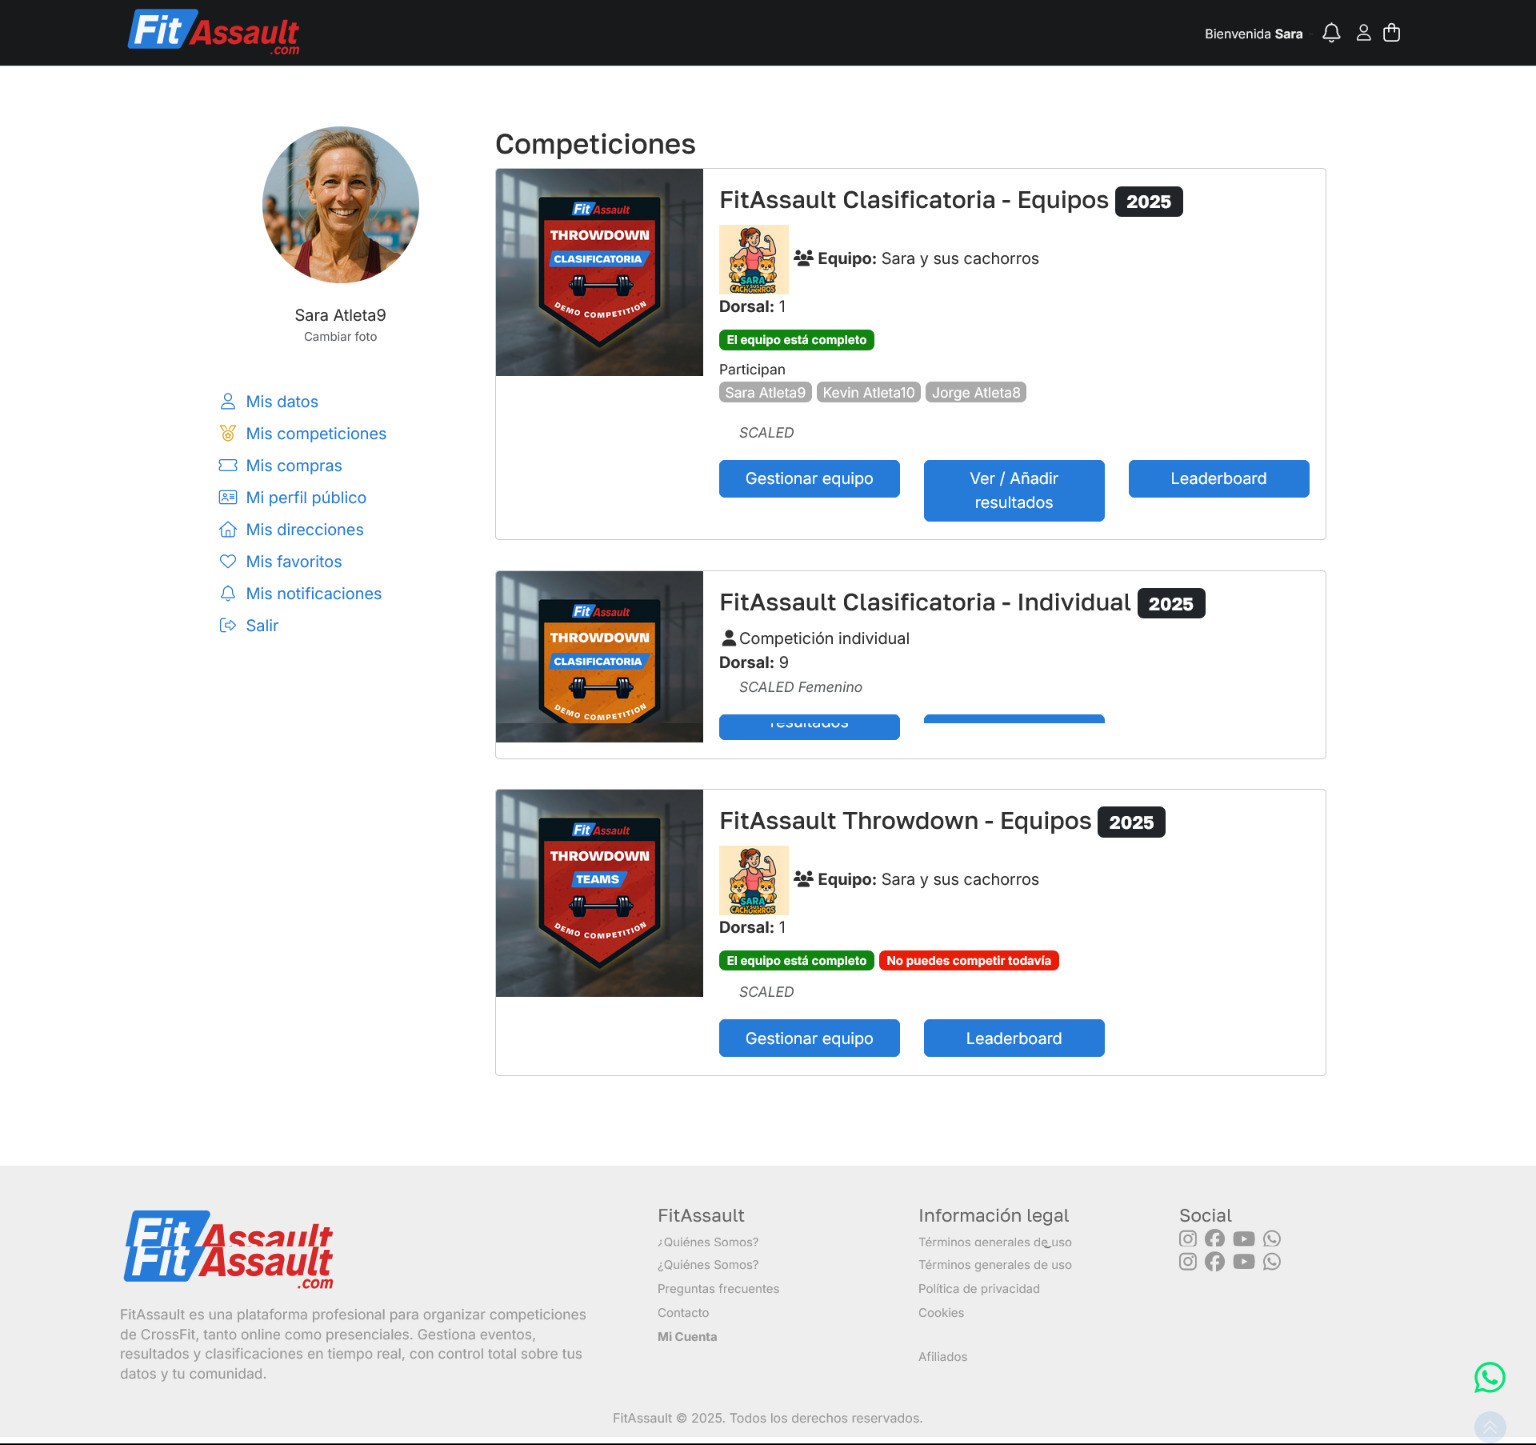Click the bell icon beside Mis notificaciones
Image resolution: width=1536 pixels, height=1445 pixels.
(x=228, y=593)
